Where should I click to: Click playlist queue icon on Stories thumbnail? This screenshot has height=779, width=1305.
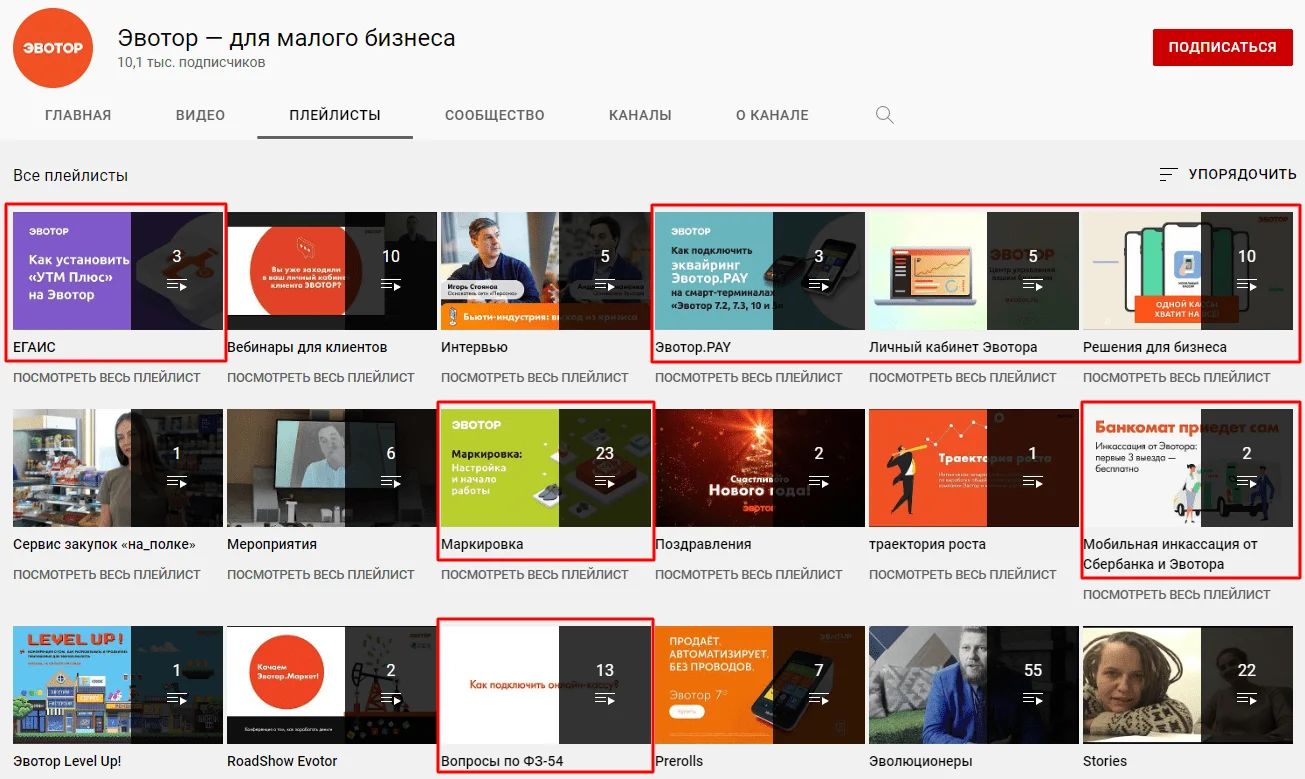1247,699
